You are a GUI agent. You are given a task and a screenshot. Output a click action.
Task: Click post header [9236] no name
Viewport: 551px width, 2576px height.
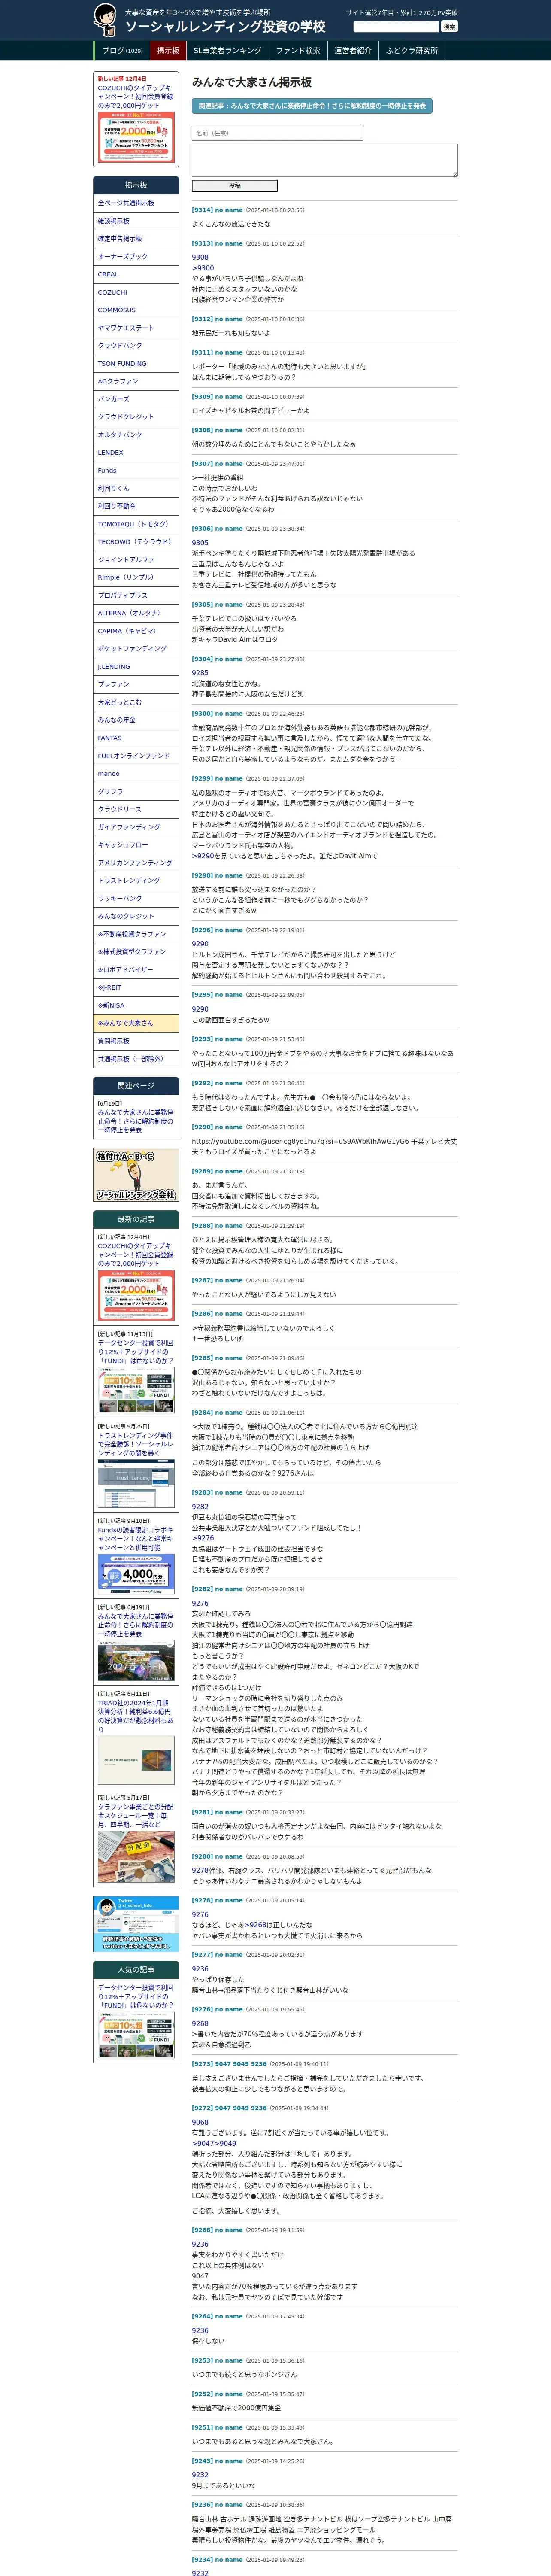[217, 2505]
